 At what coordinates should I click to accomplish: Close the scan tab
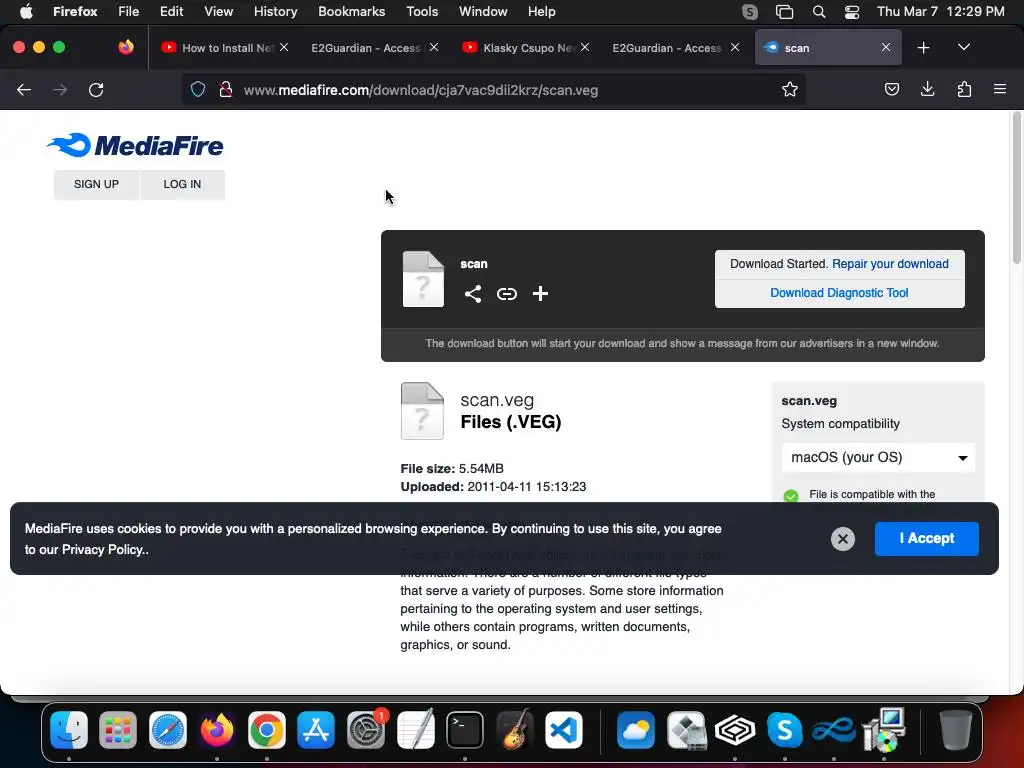coord(886,48)
